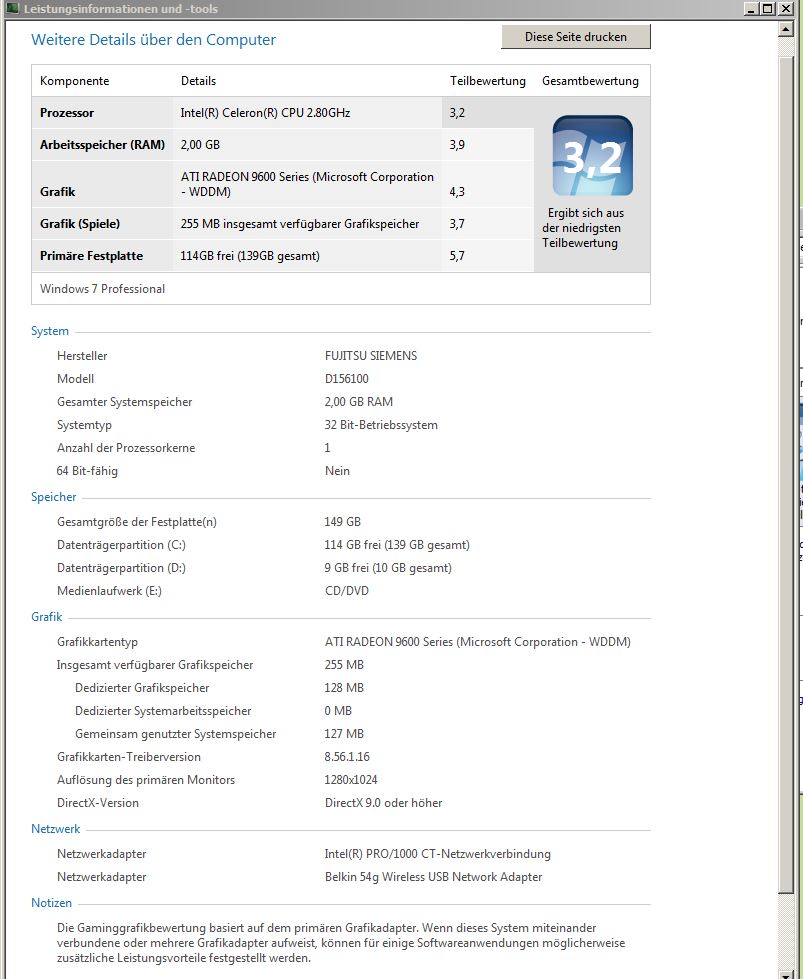This screenshot has width=803, height=979.
Task: Click the Anzahl der Prozessorkerne label
Action: pos(126,448)
